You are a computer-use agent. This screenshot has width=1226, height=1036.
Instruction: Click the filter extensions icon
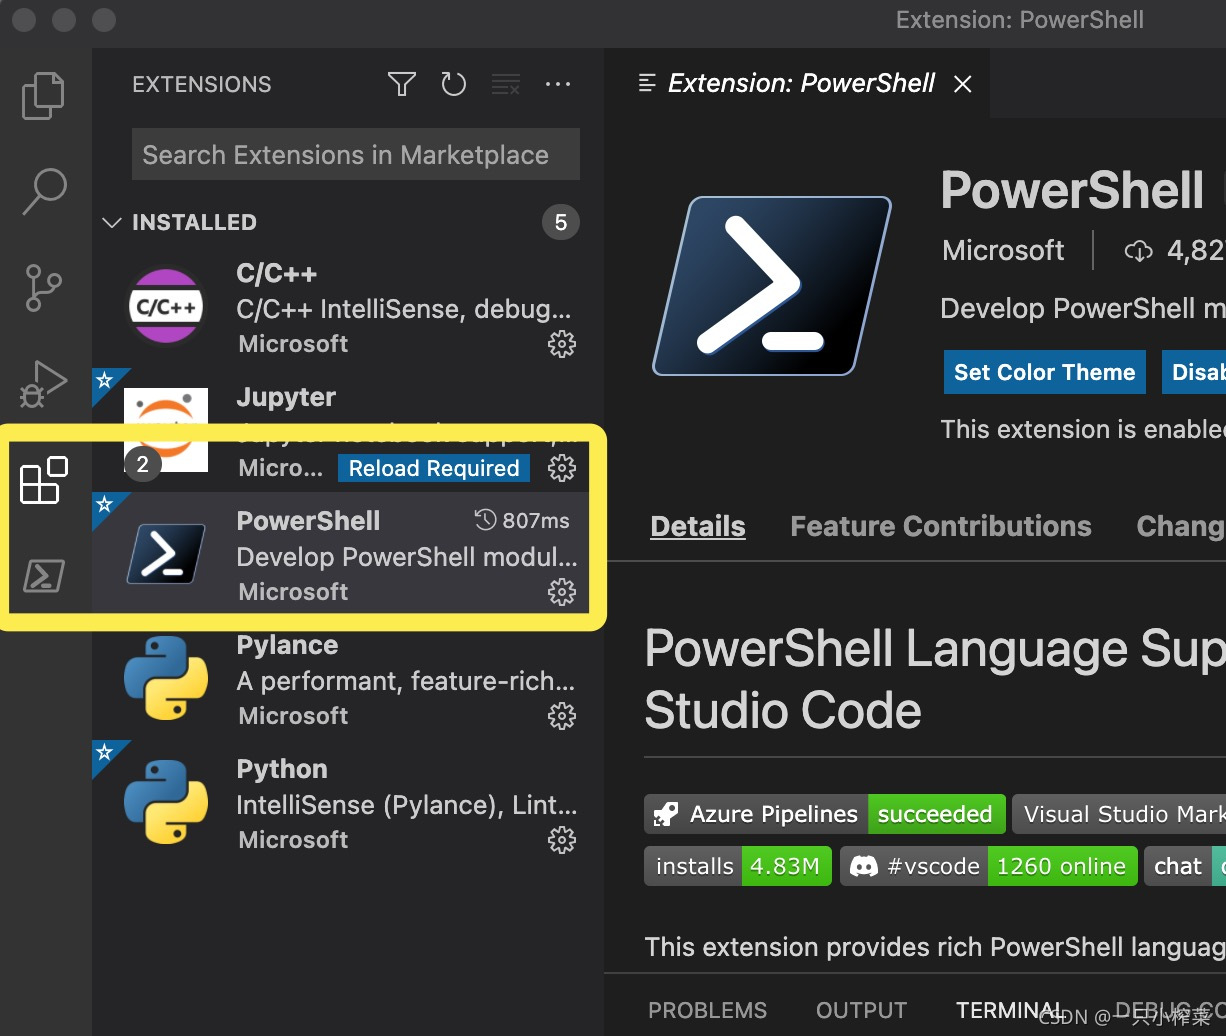[x=401, y=84]
